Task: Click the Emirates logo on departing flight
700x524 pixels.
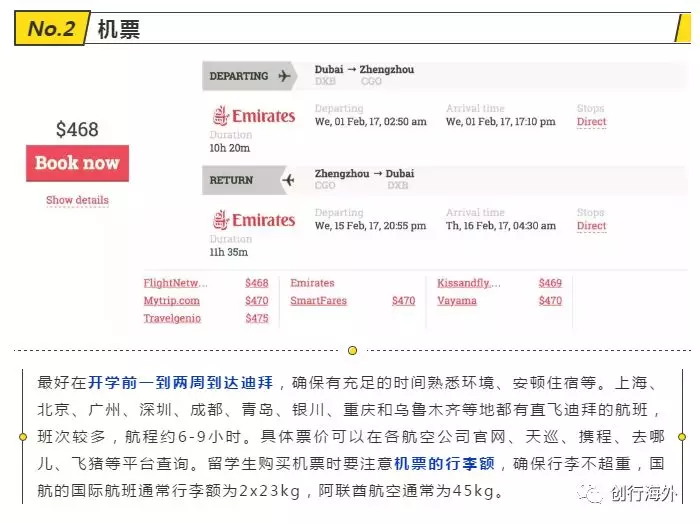Action: point(253,116)
